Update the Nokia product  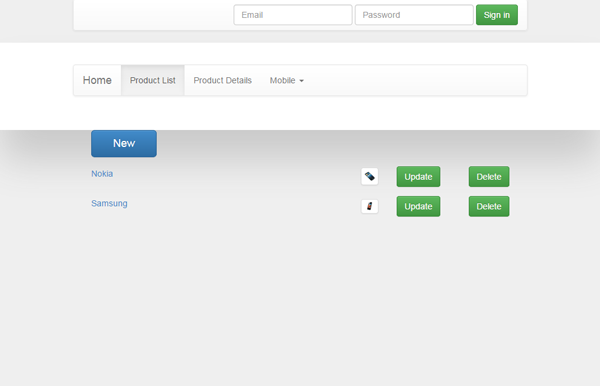point(418,177)
